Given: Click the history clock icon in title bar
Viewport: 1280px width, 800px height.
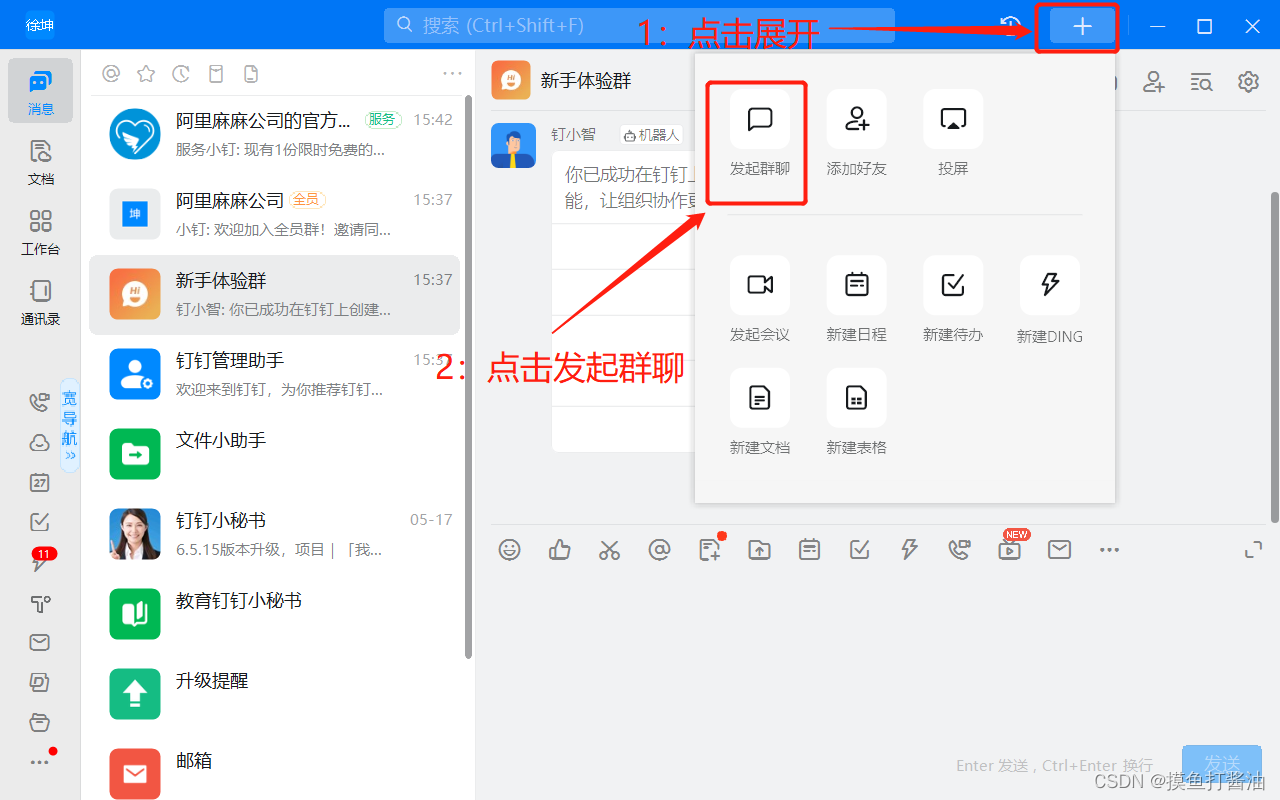Looking at the screenshot, I should point(1010,26).
